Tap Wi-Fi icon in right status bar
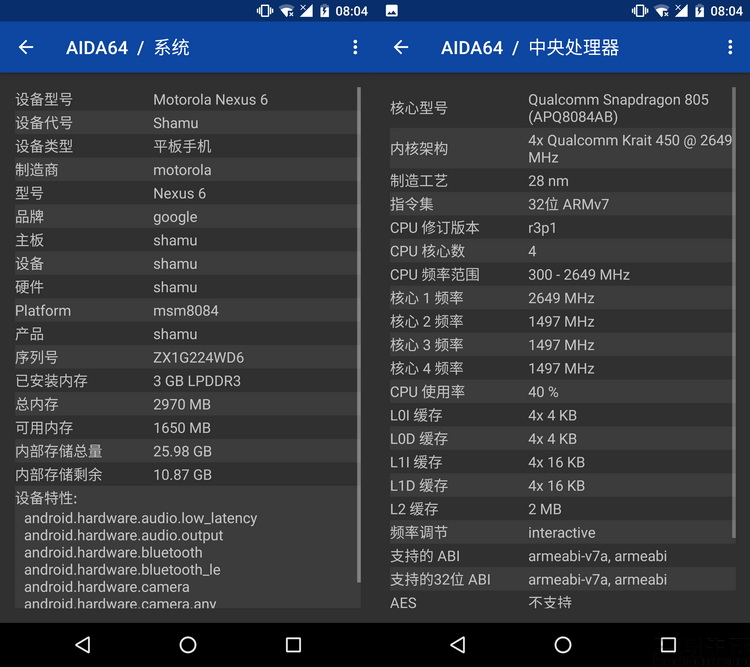Viewport: 750px width, 667px height. [x=662, y=11]
